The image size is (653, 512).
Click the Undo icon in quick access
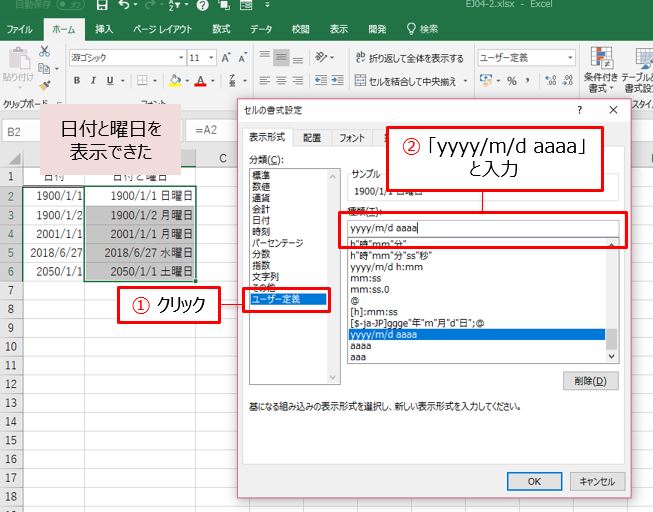pos(123,5)
